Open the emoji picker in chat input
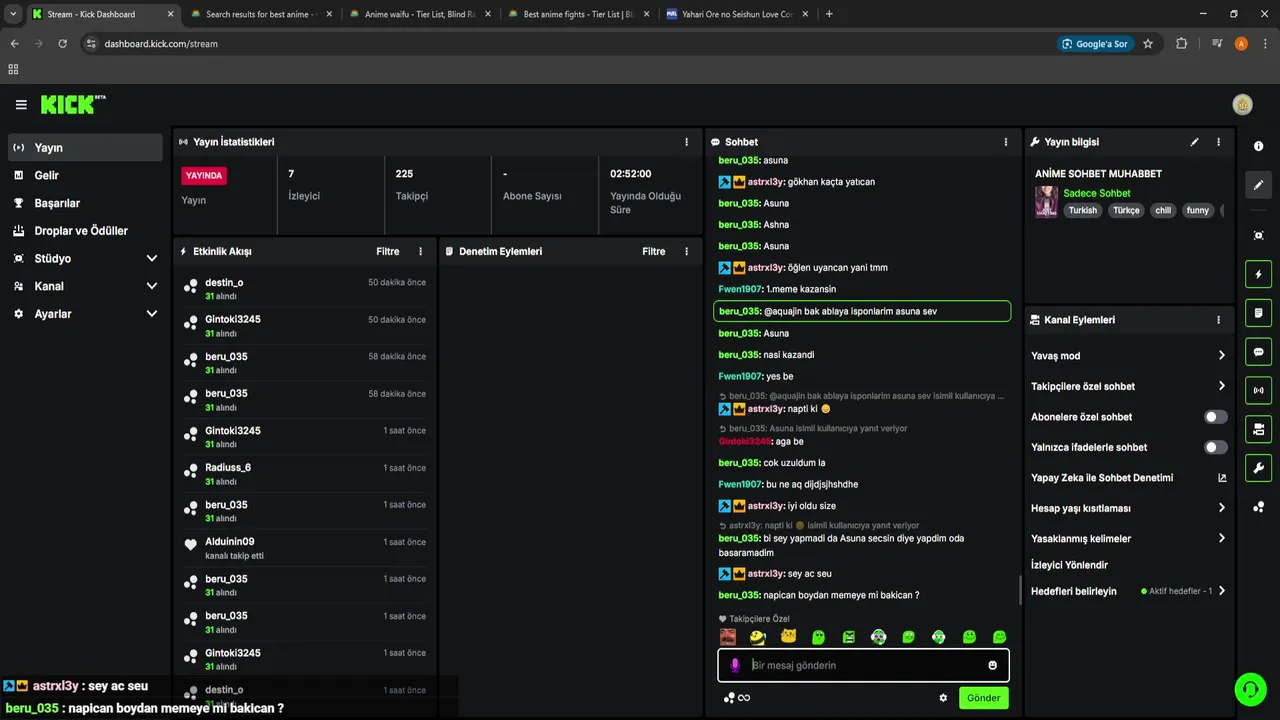Image resolution: width=1280 pixels, height=720 pixels. click(x=992, y=665)
